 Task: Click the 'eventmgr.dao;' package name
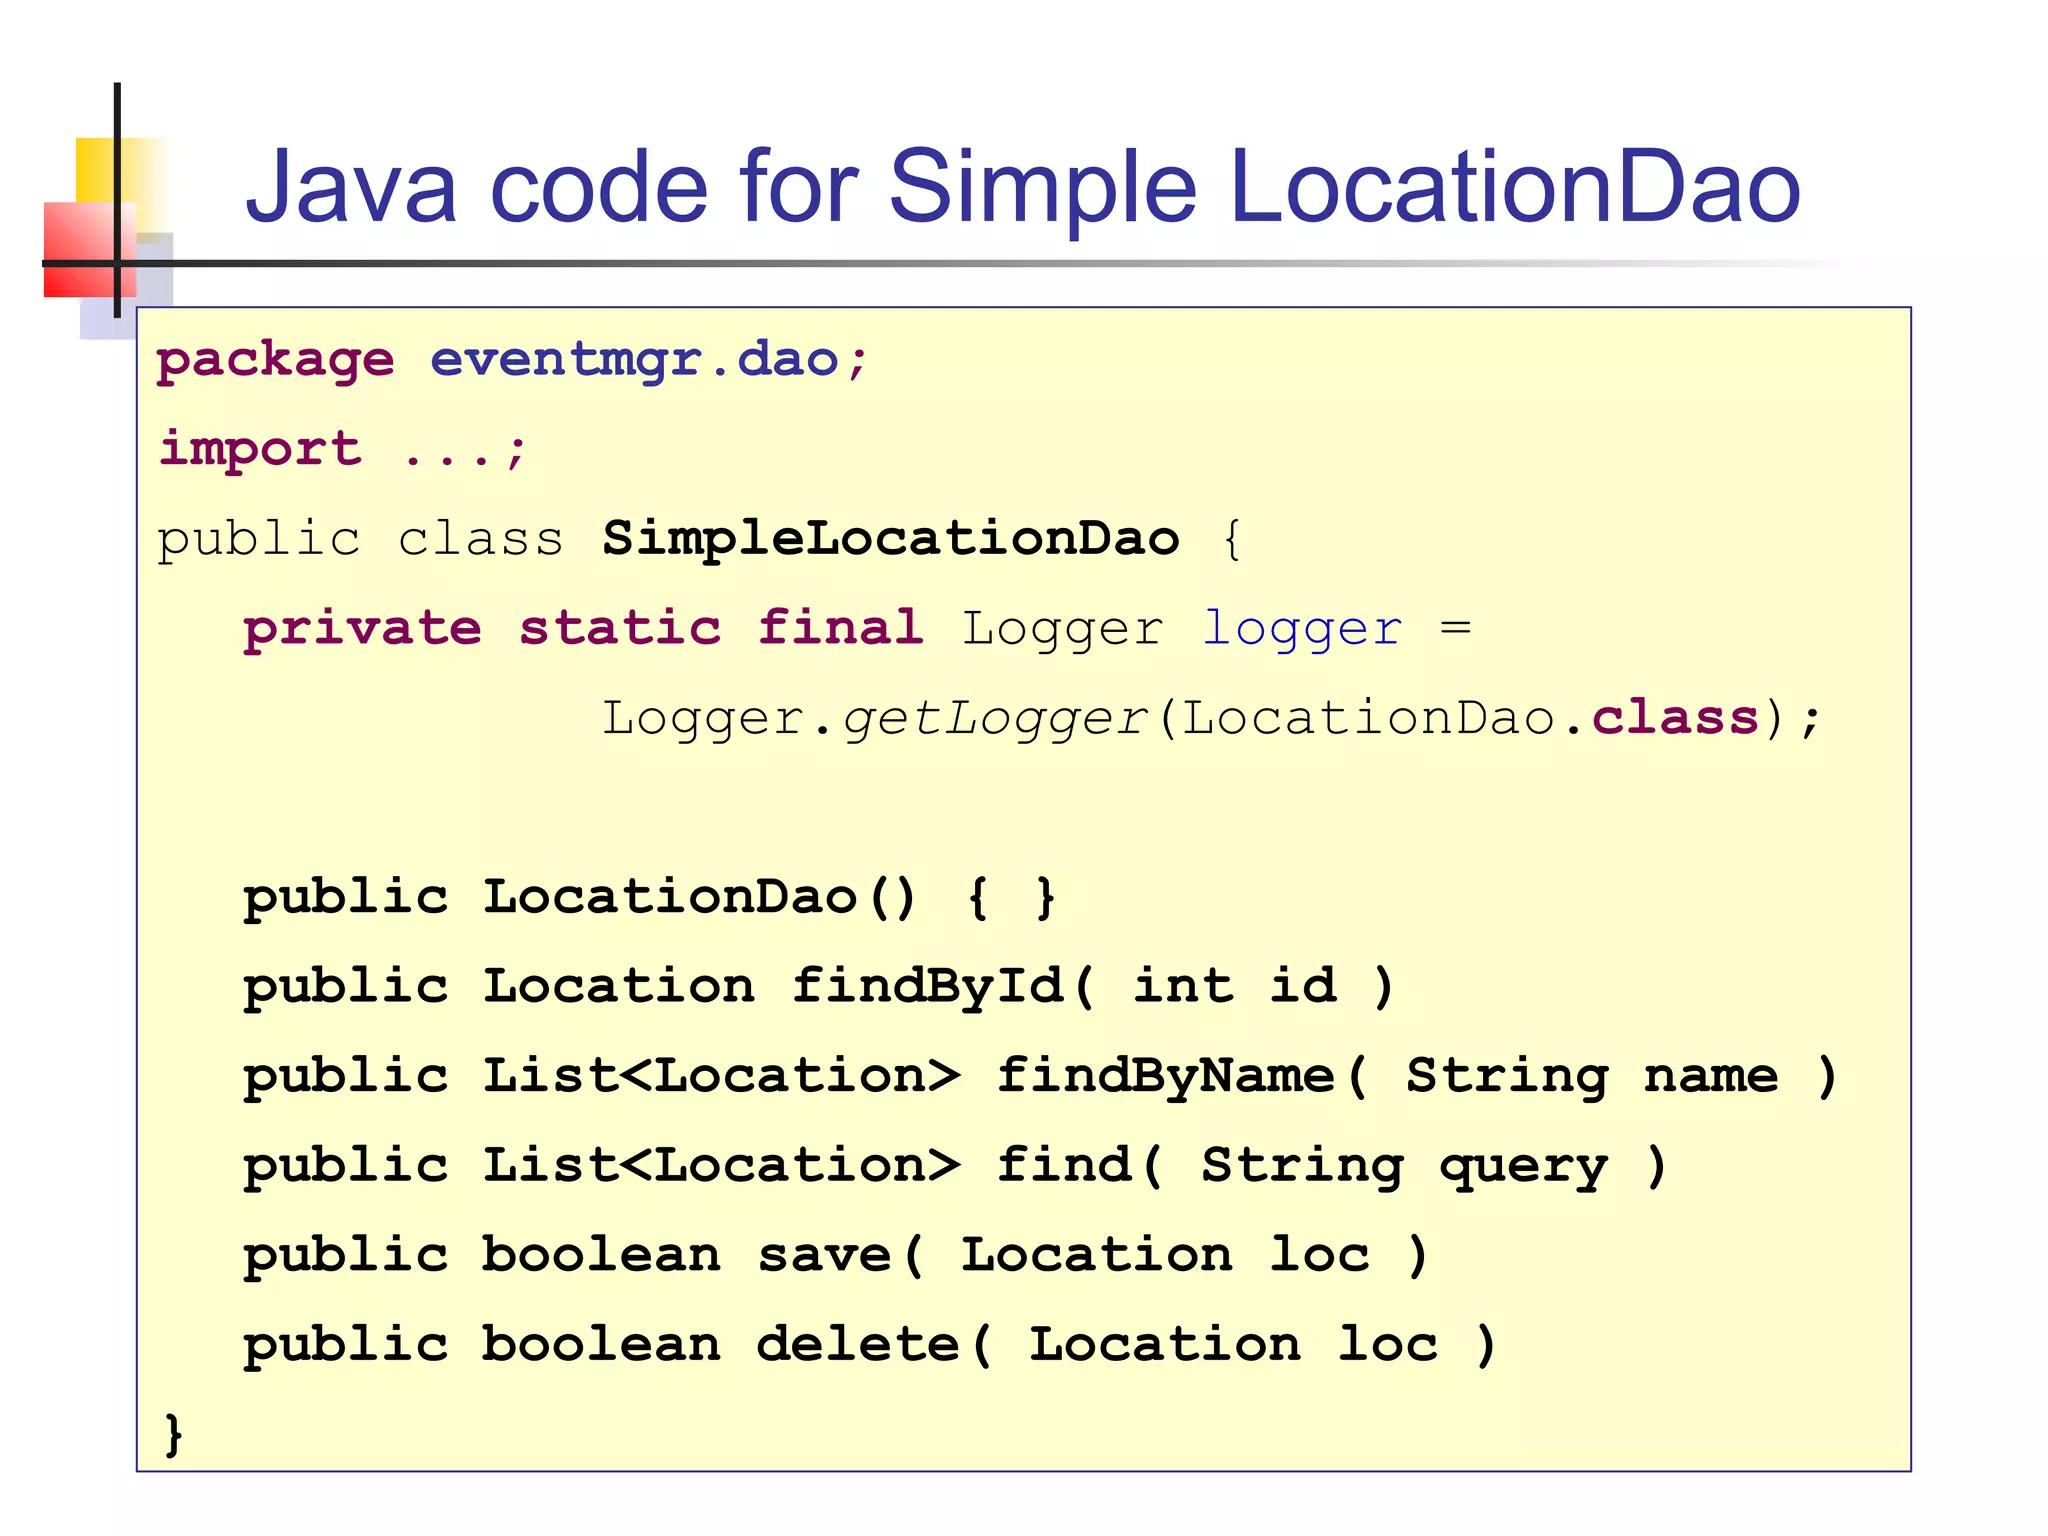click(x=648, y=359)
